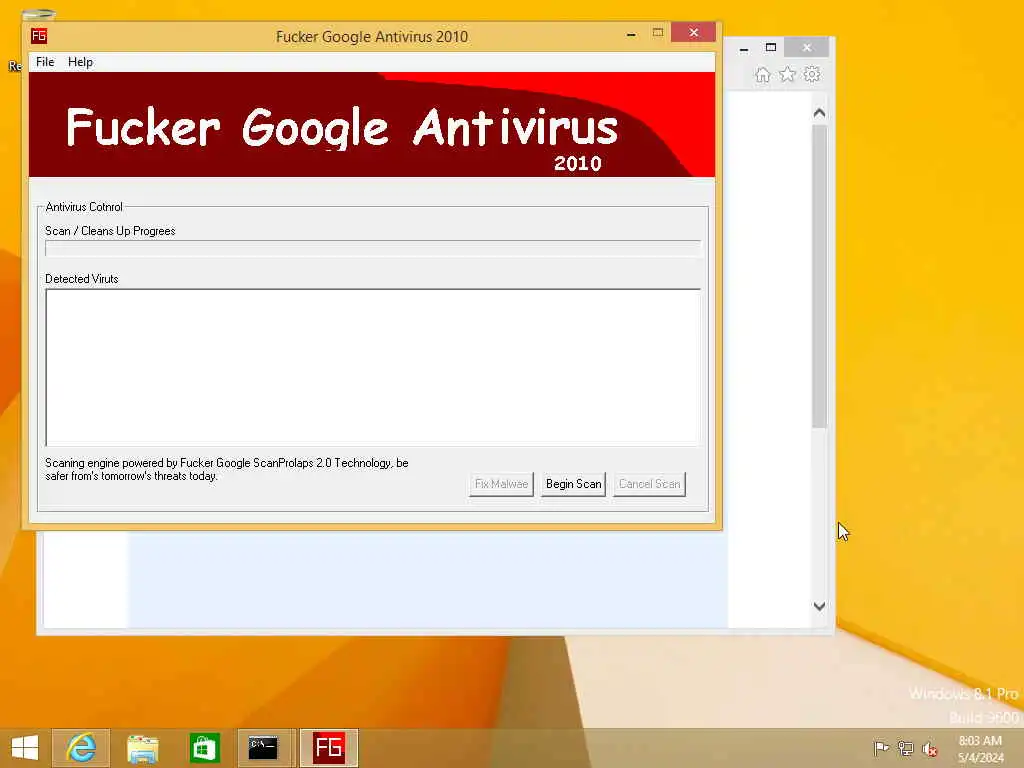Click the home icon in the browser window
This screenshot has height=768, width=1024.
(x=762, y=74)
